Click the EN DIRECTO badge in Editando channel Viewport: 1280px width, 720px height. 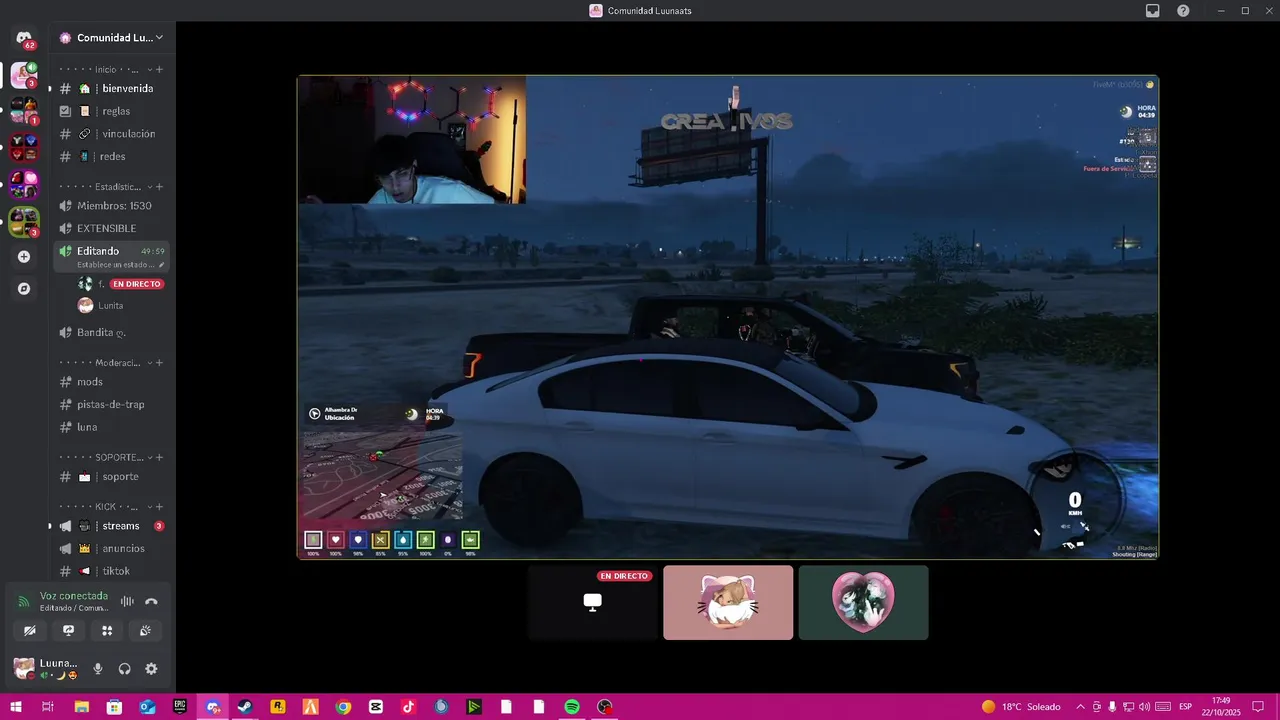[137, 284]
